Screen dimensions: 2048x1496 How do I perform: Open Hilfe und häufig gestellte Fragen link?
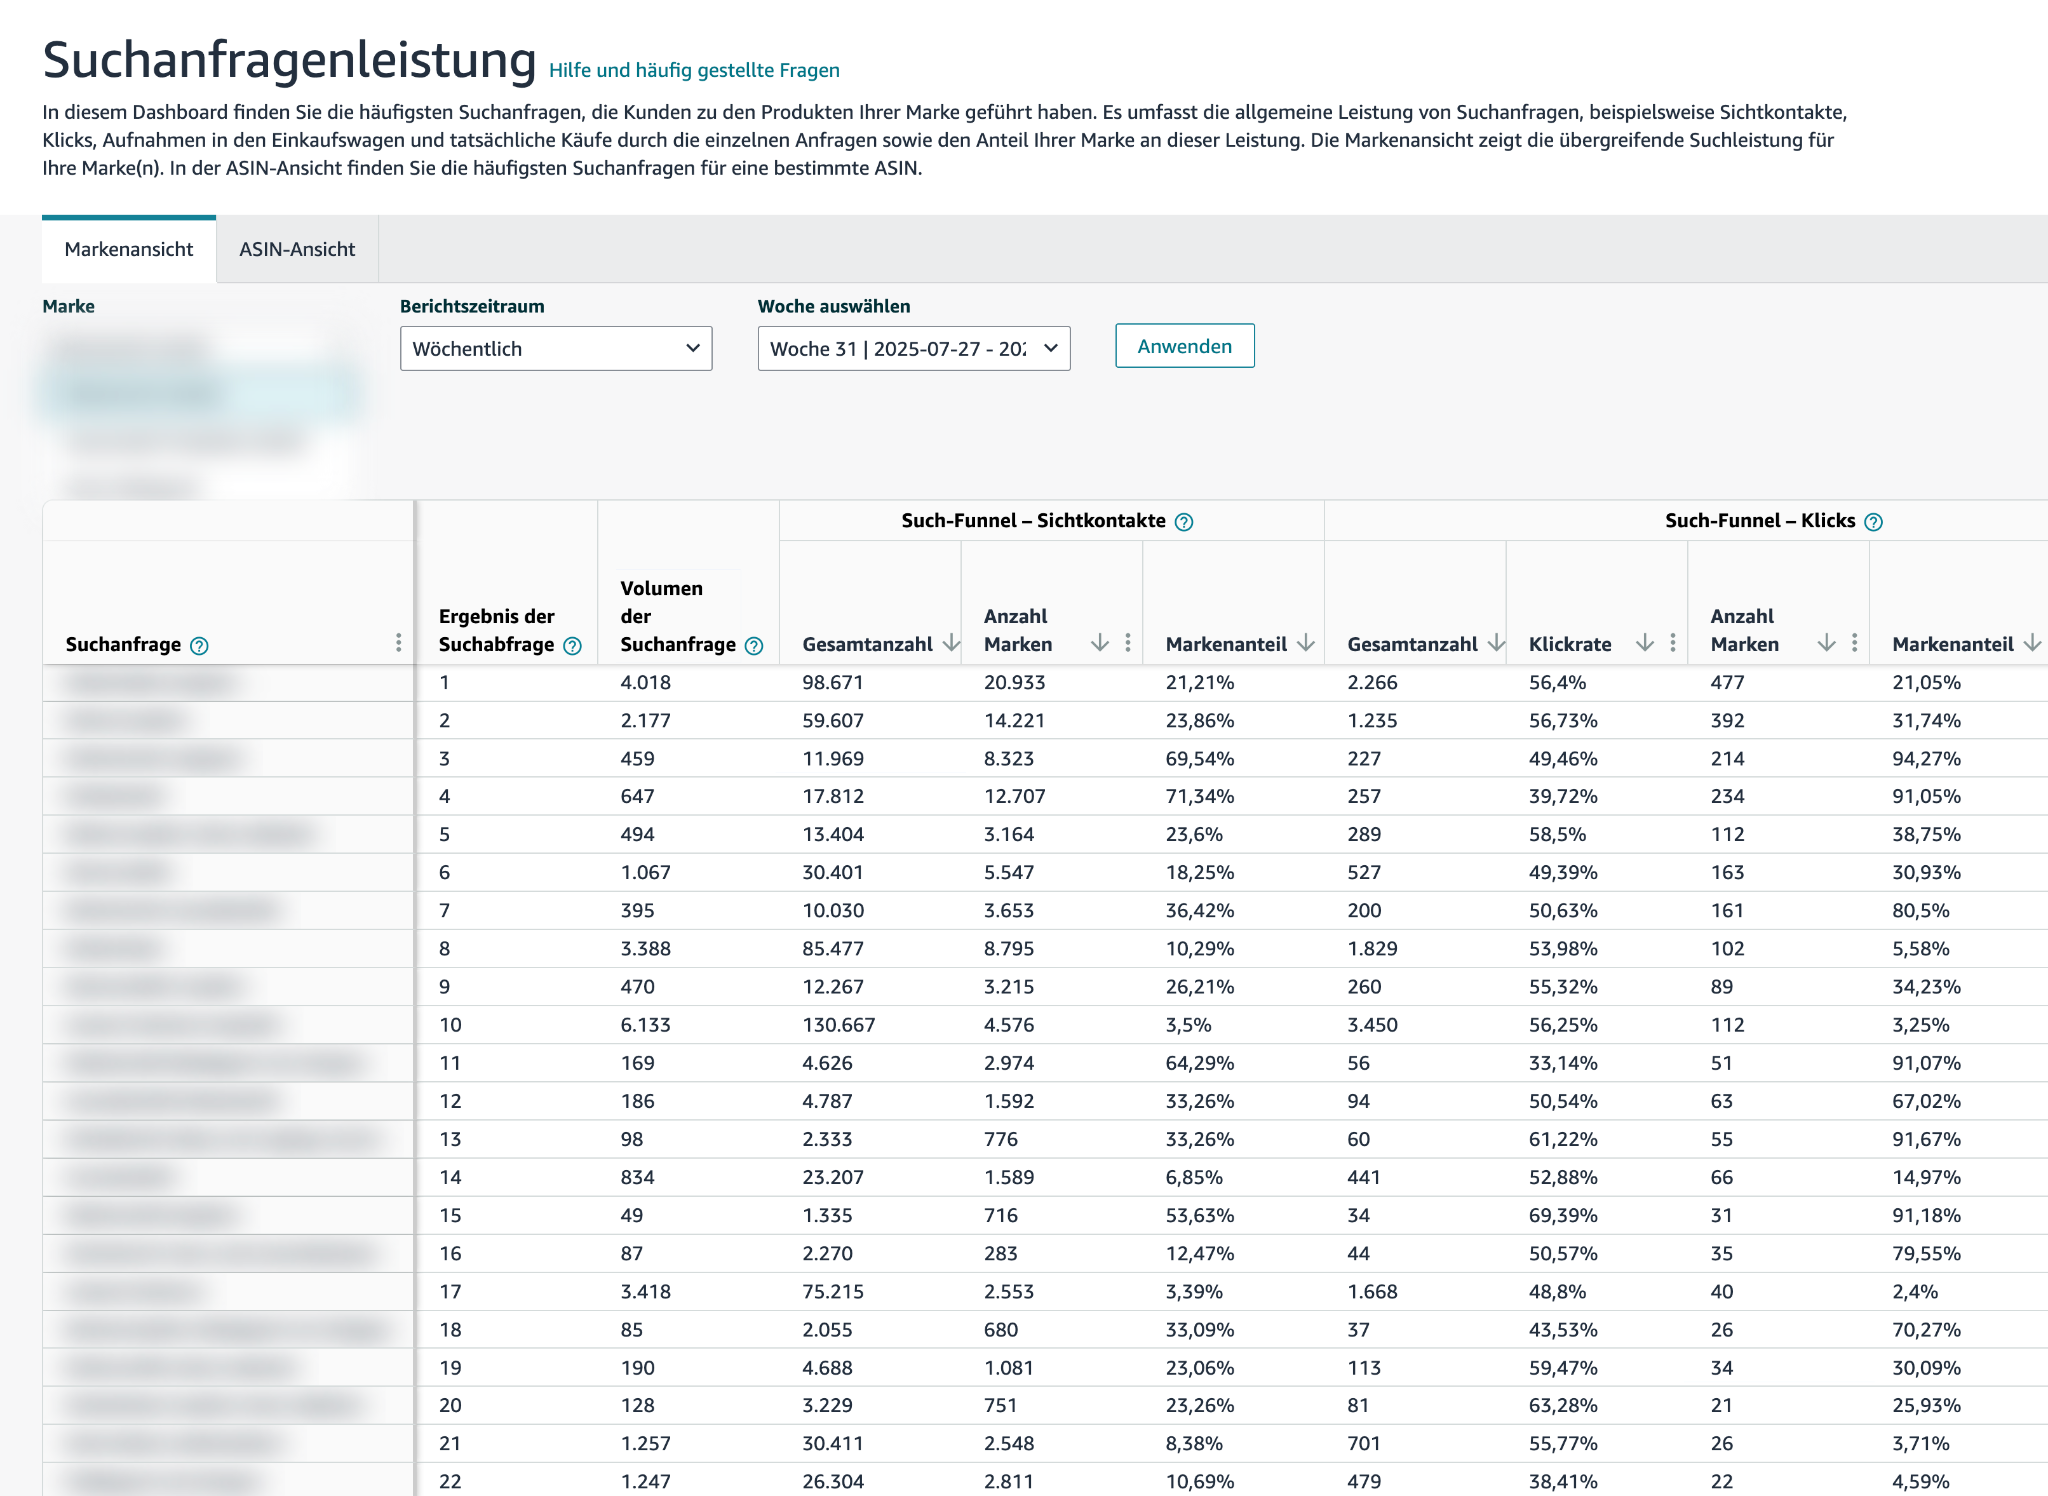694,70
